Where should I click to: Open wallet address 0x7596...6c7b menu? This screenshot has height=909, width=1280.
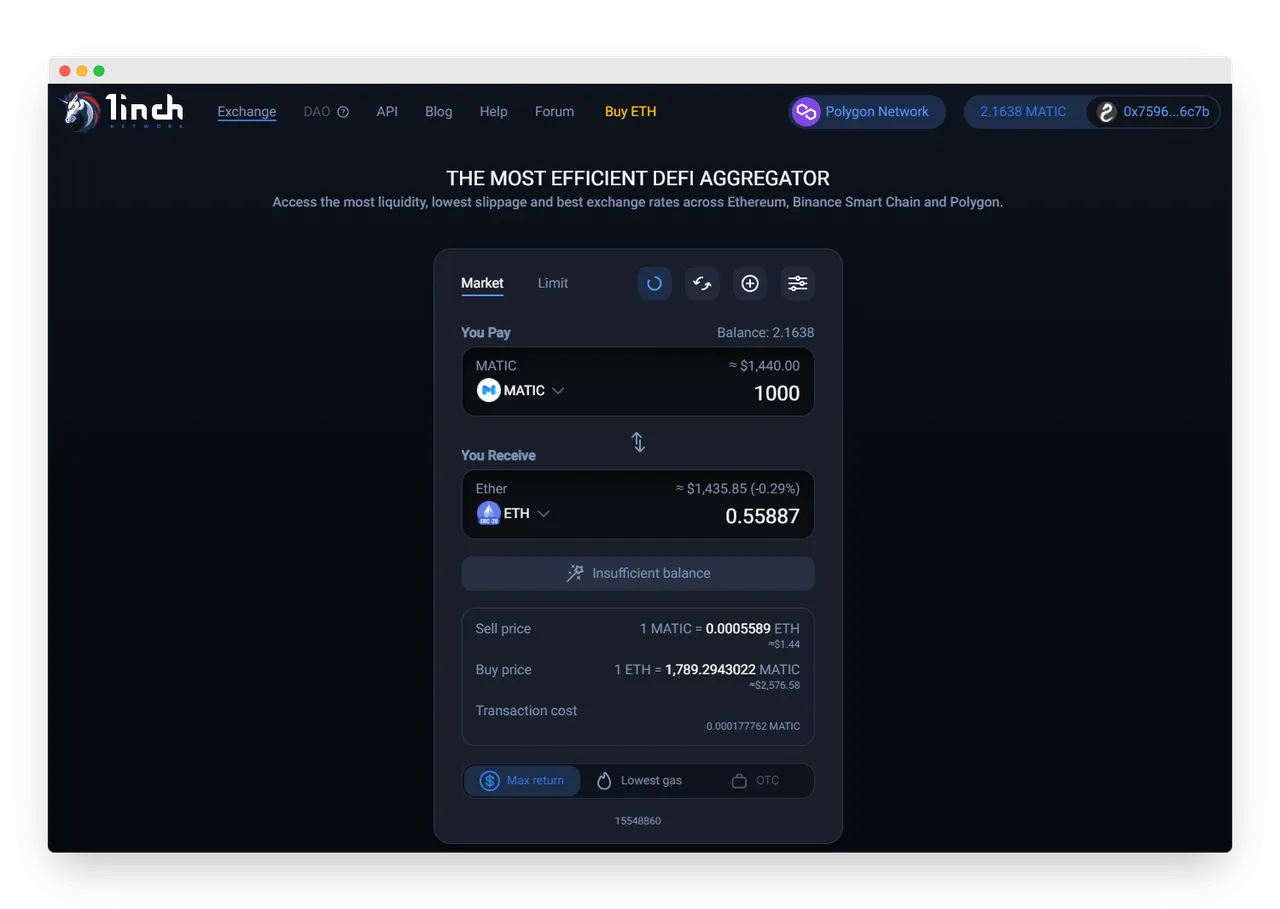click(1154, 112)
